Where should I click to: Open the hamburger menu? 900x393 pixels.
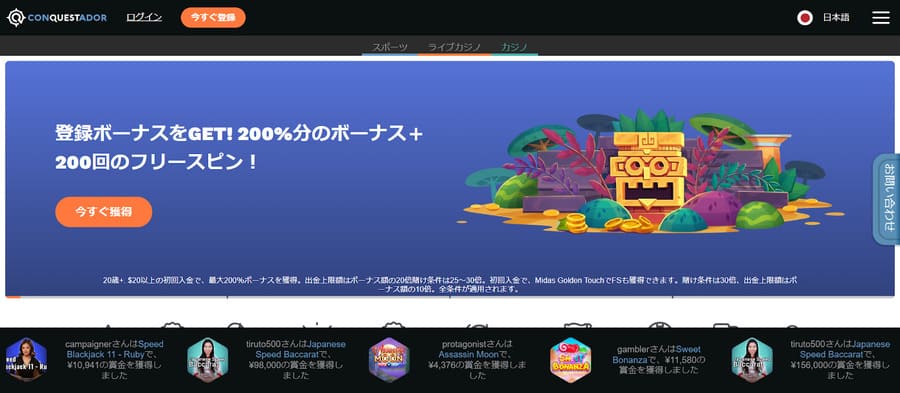coord(880,18)
